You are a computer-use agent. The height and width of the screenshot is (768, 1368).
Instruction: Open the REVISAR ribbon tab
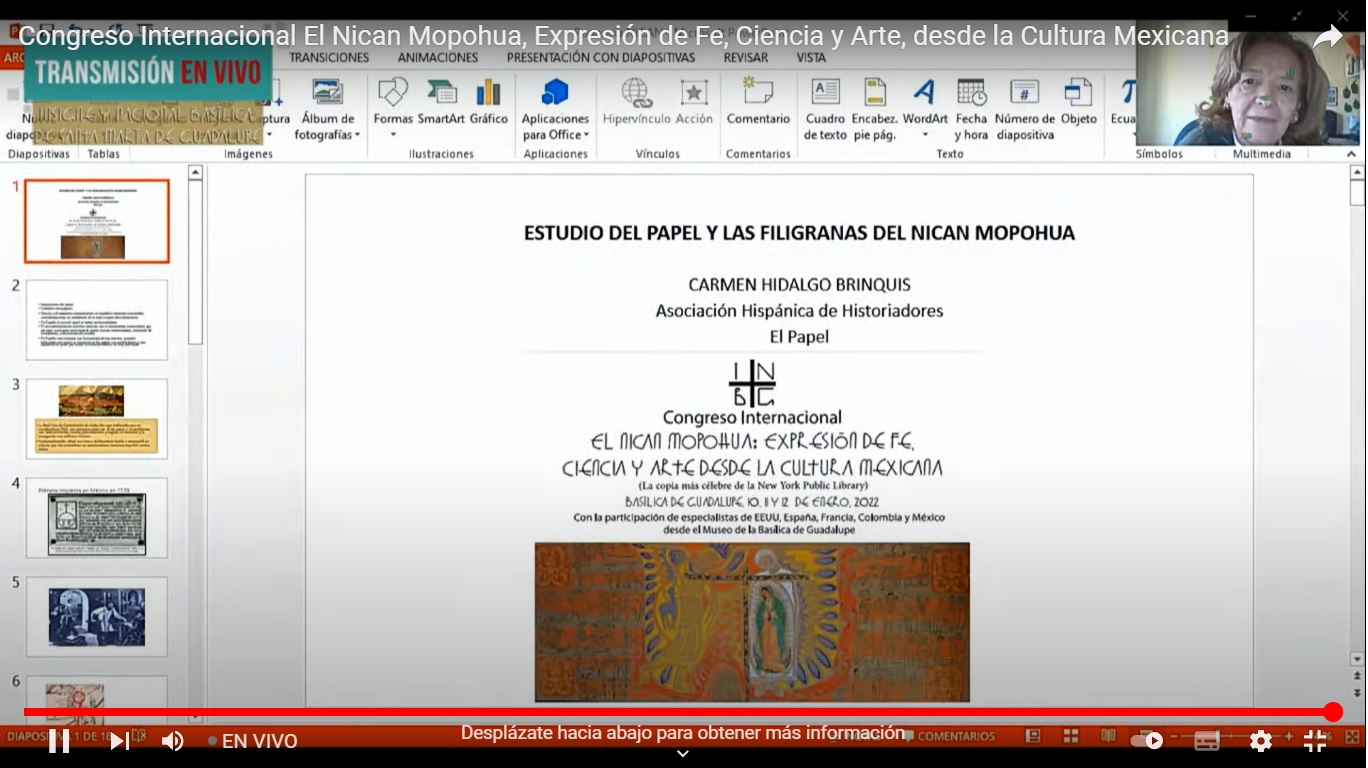pos(746,58)
